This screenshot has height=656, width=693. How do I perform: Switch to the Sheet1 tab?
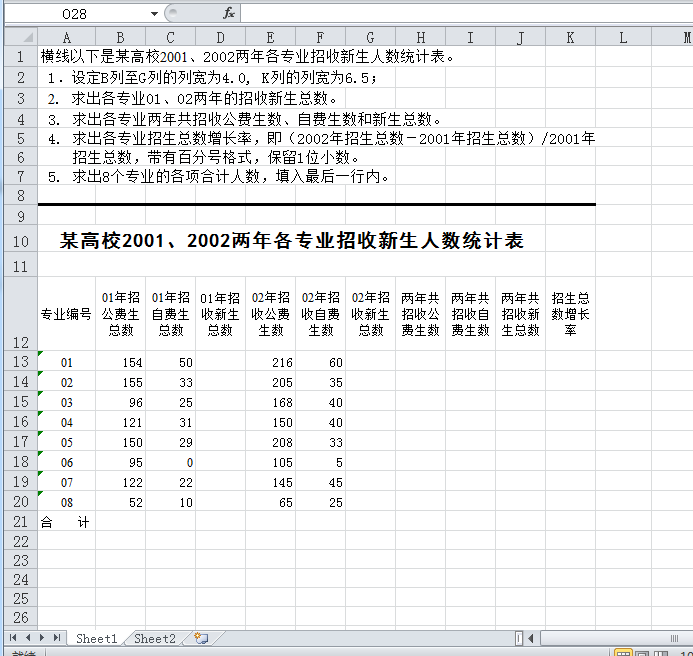[96, 638]
